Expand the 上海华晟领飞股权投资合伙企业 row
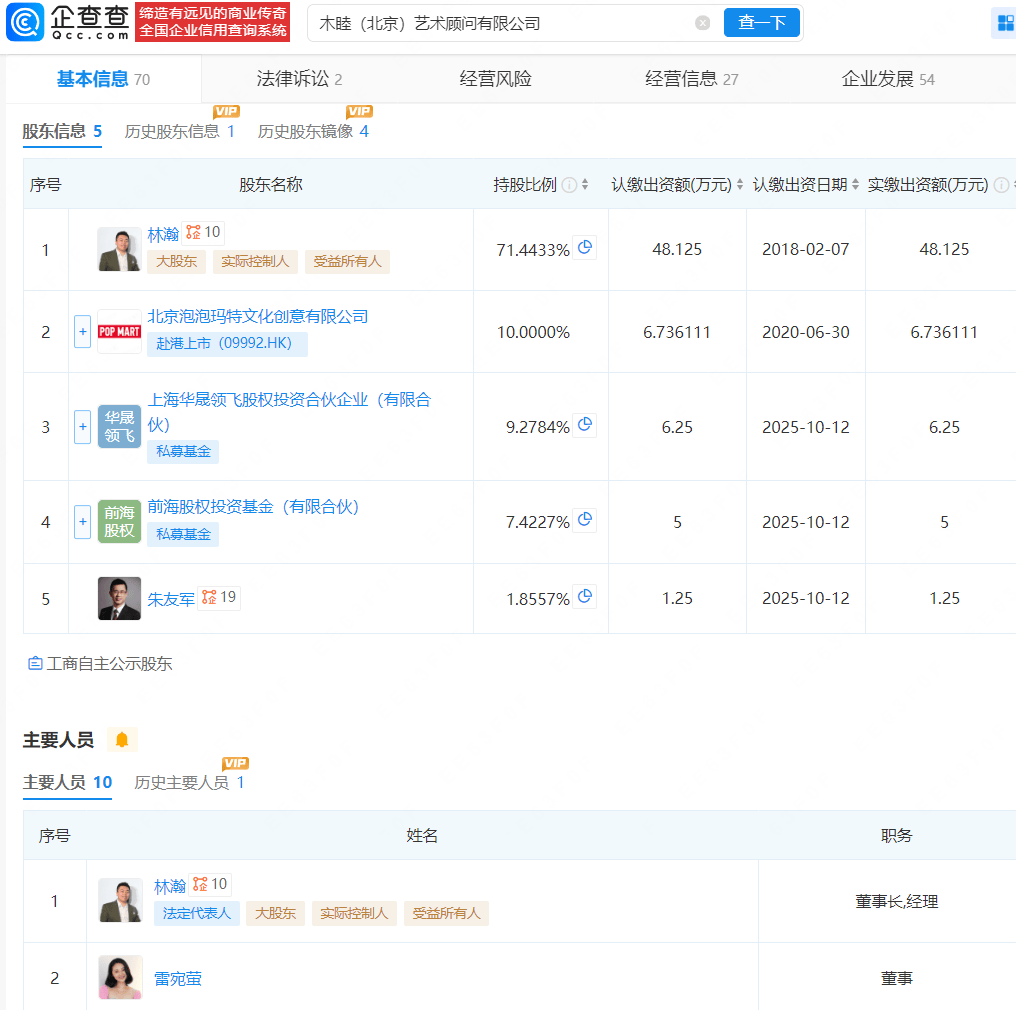The image size is (1016, 1010). pyautogui.click(x=82, y=427)
